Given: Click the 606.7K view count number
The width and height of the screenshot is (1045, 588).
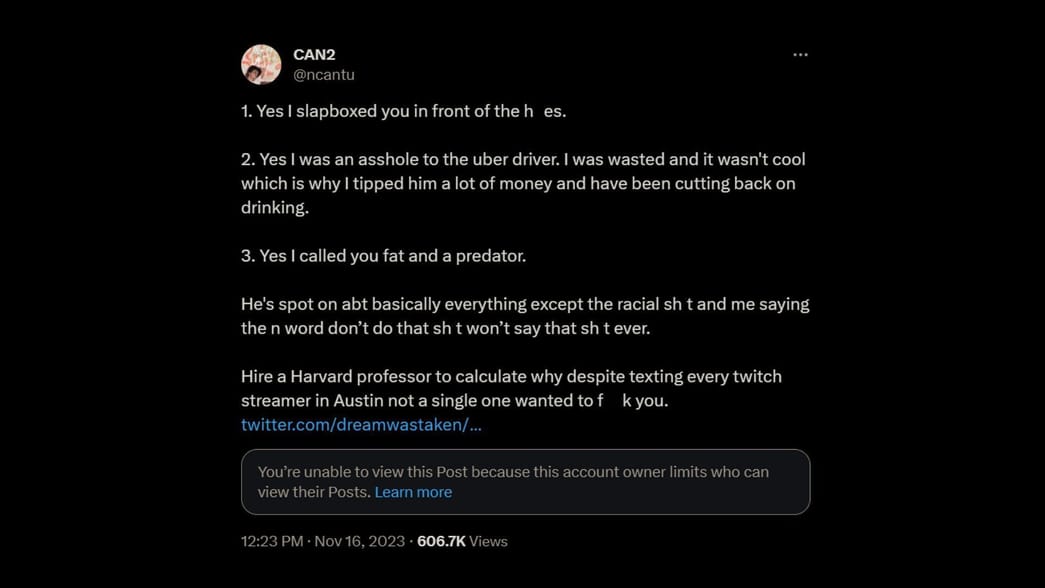Looking at the screenshot, I should click(x=441, y=541).
